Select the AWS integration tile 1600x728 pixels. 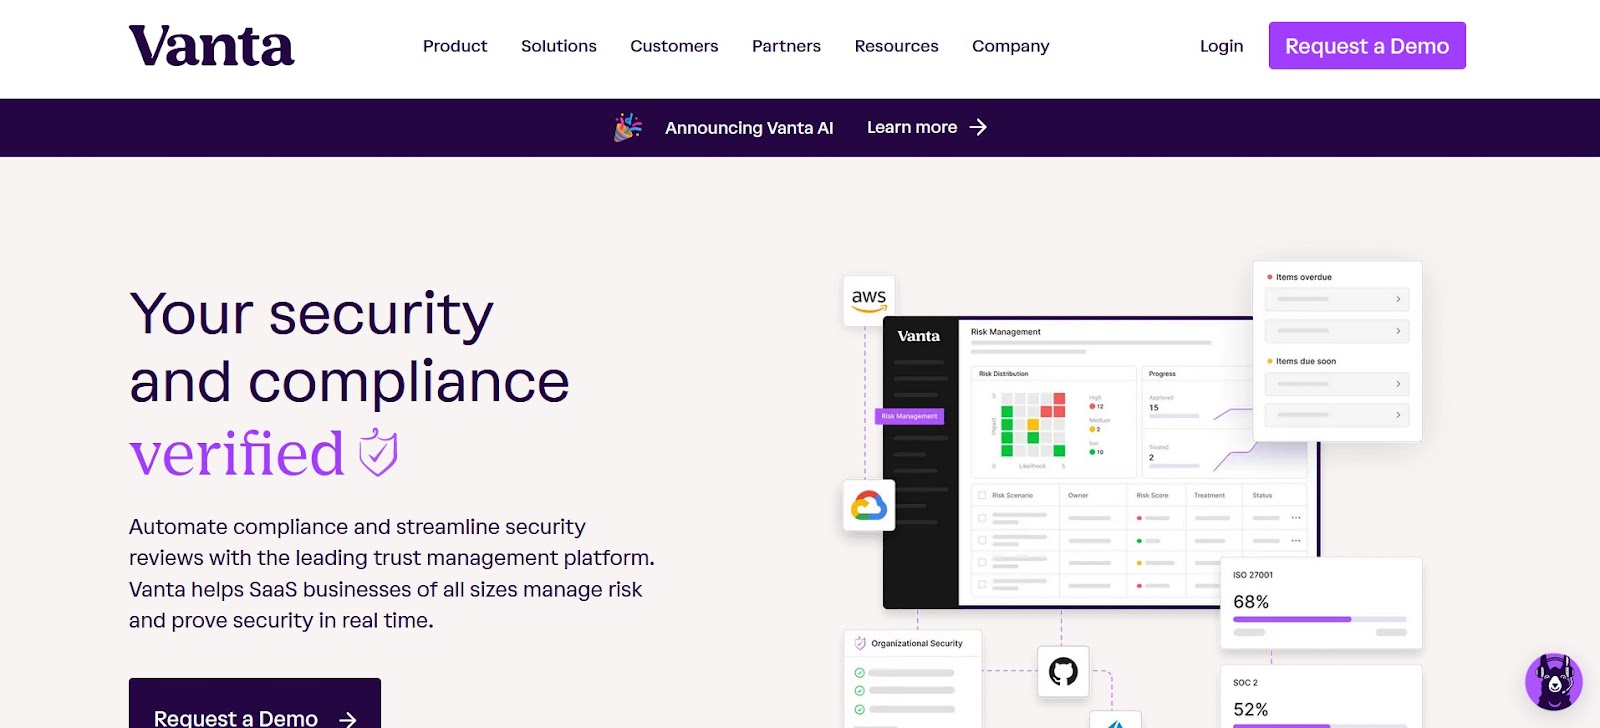[x=869, y=299]
